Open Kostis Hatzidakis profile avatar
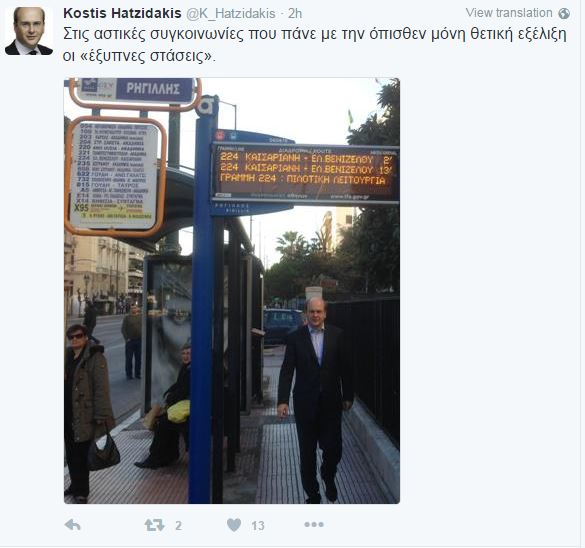The width and height of the screenshot is (585, 548). (29, 31)
